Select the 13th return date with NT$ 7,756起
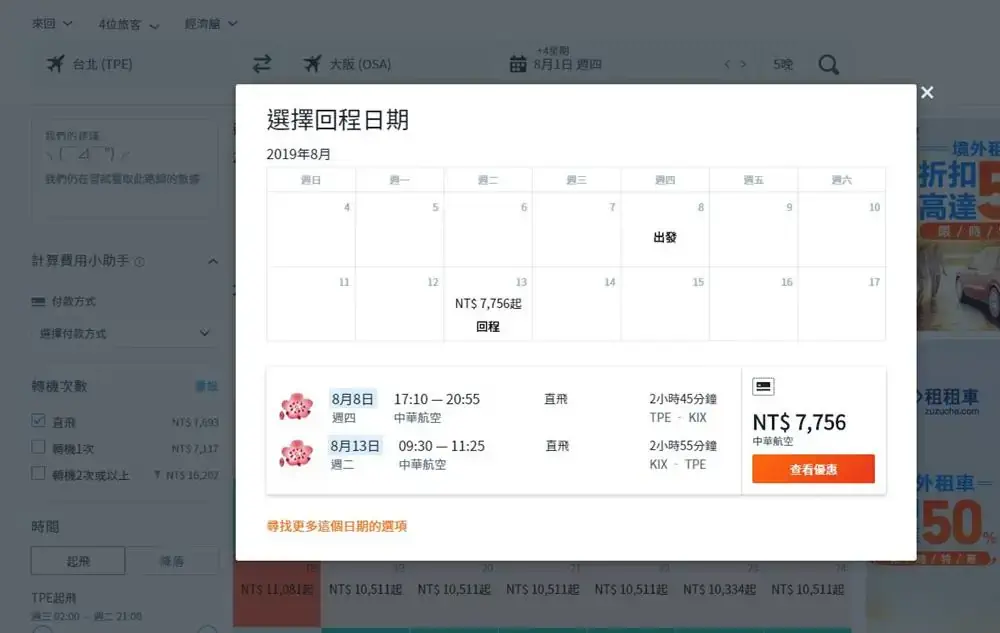The height and width of the screenshot is (633, 1000). [488, 304]
